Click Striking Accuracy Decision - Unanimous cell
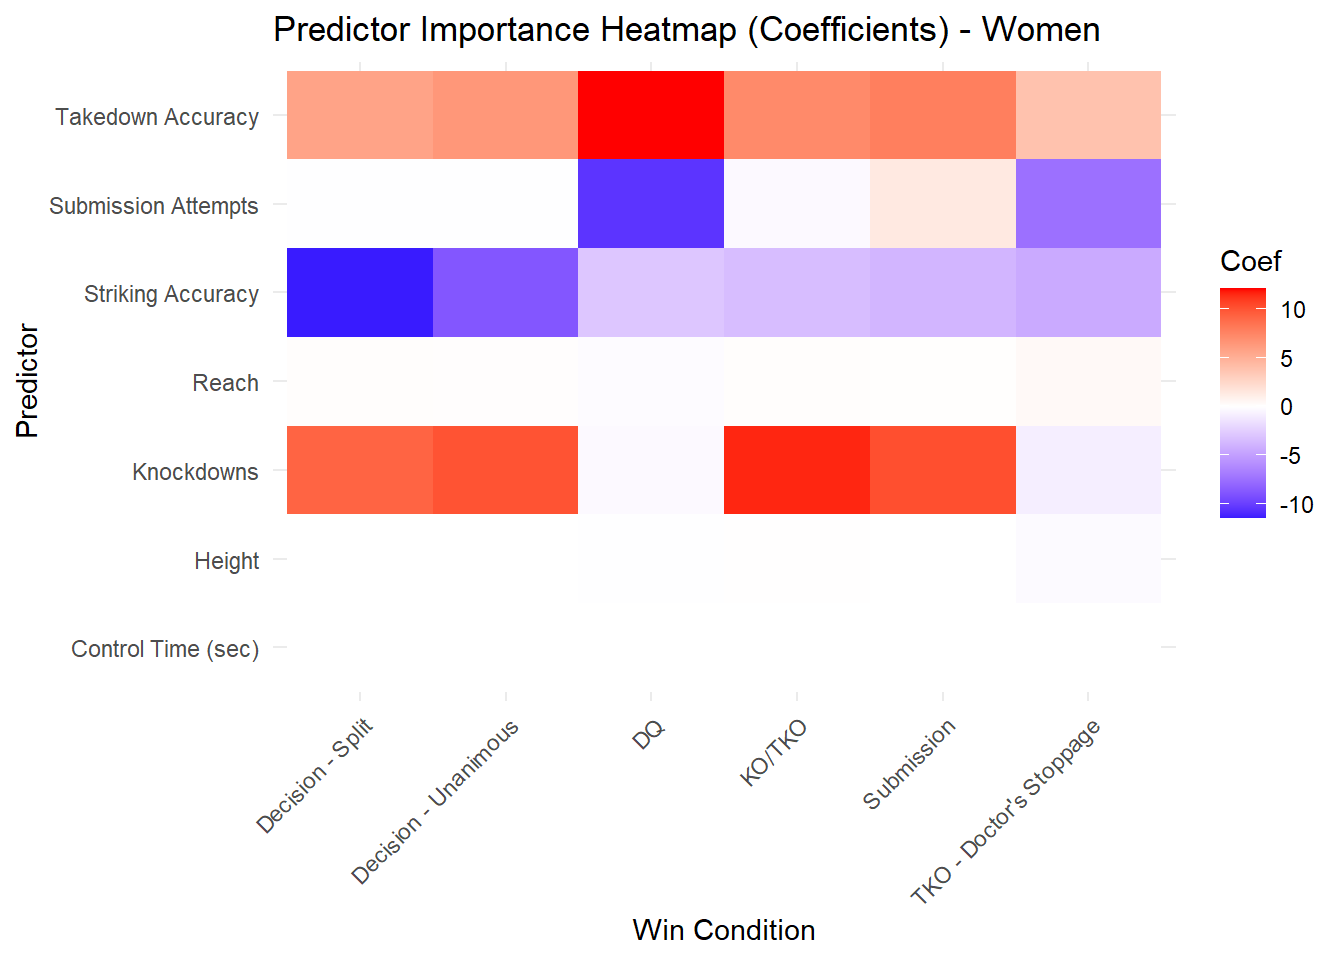 click(506, 292)
